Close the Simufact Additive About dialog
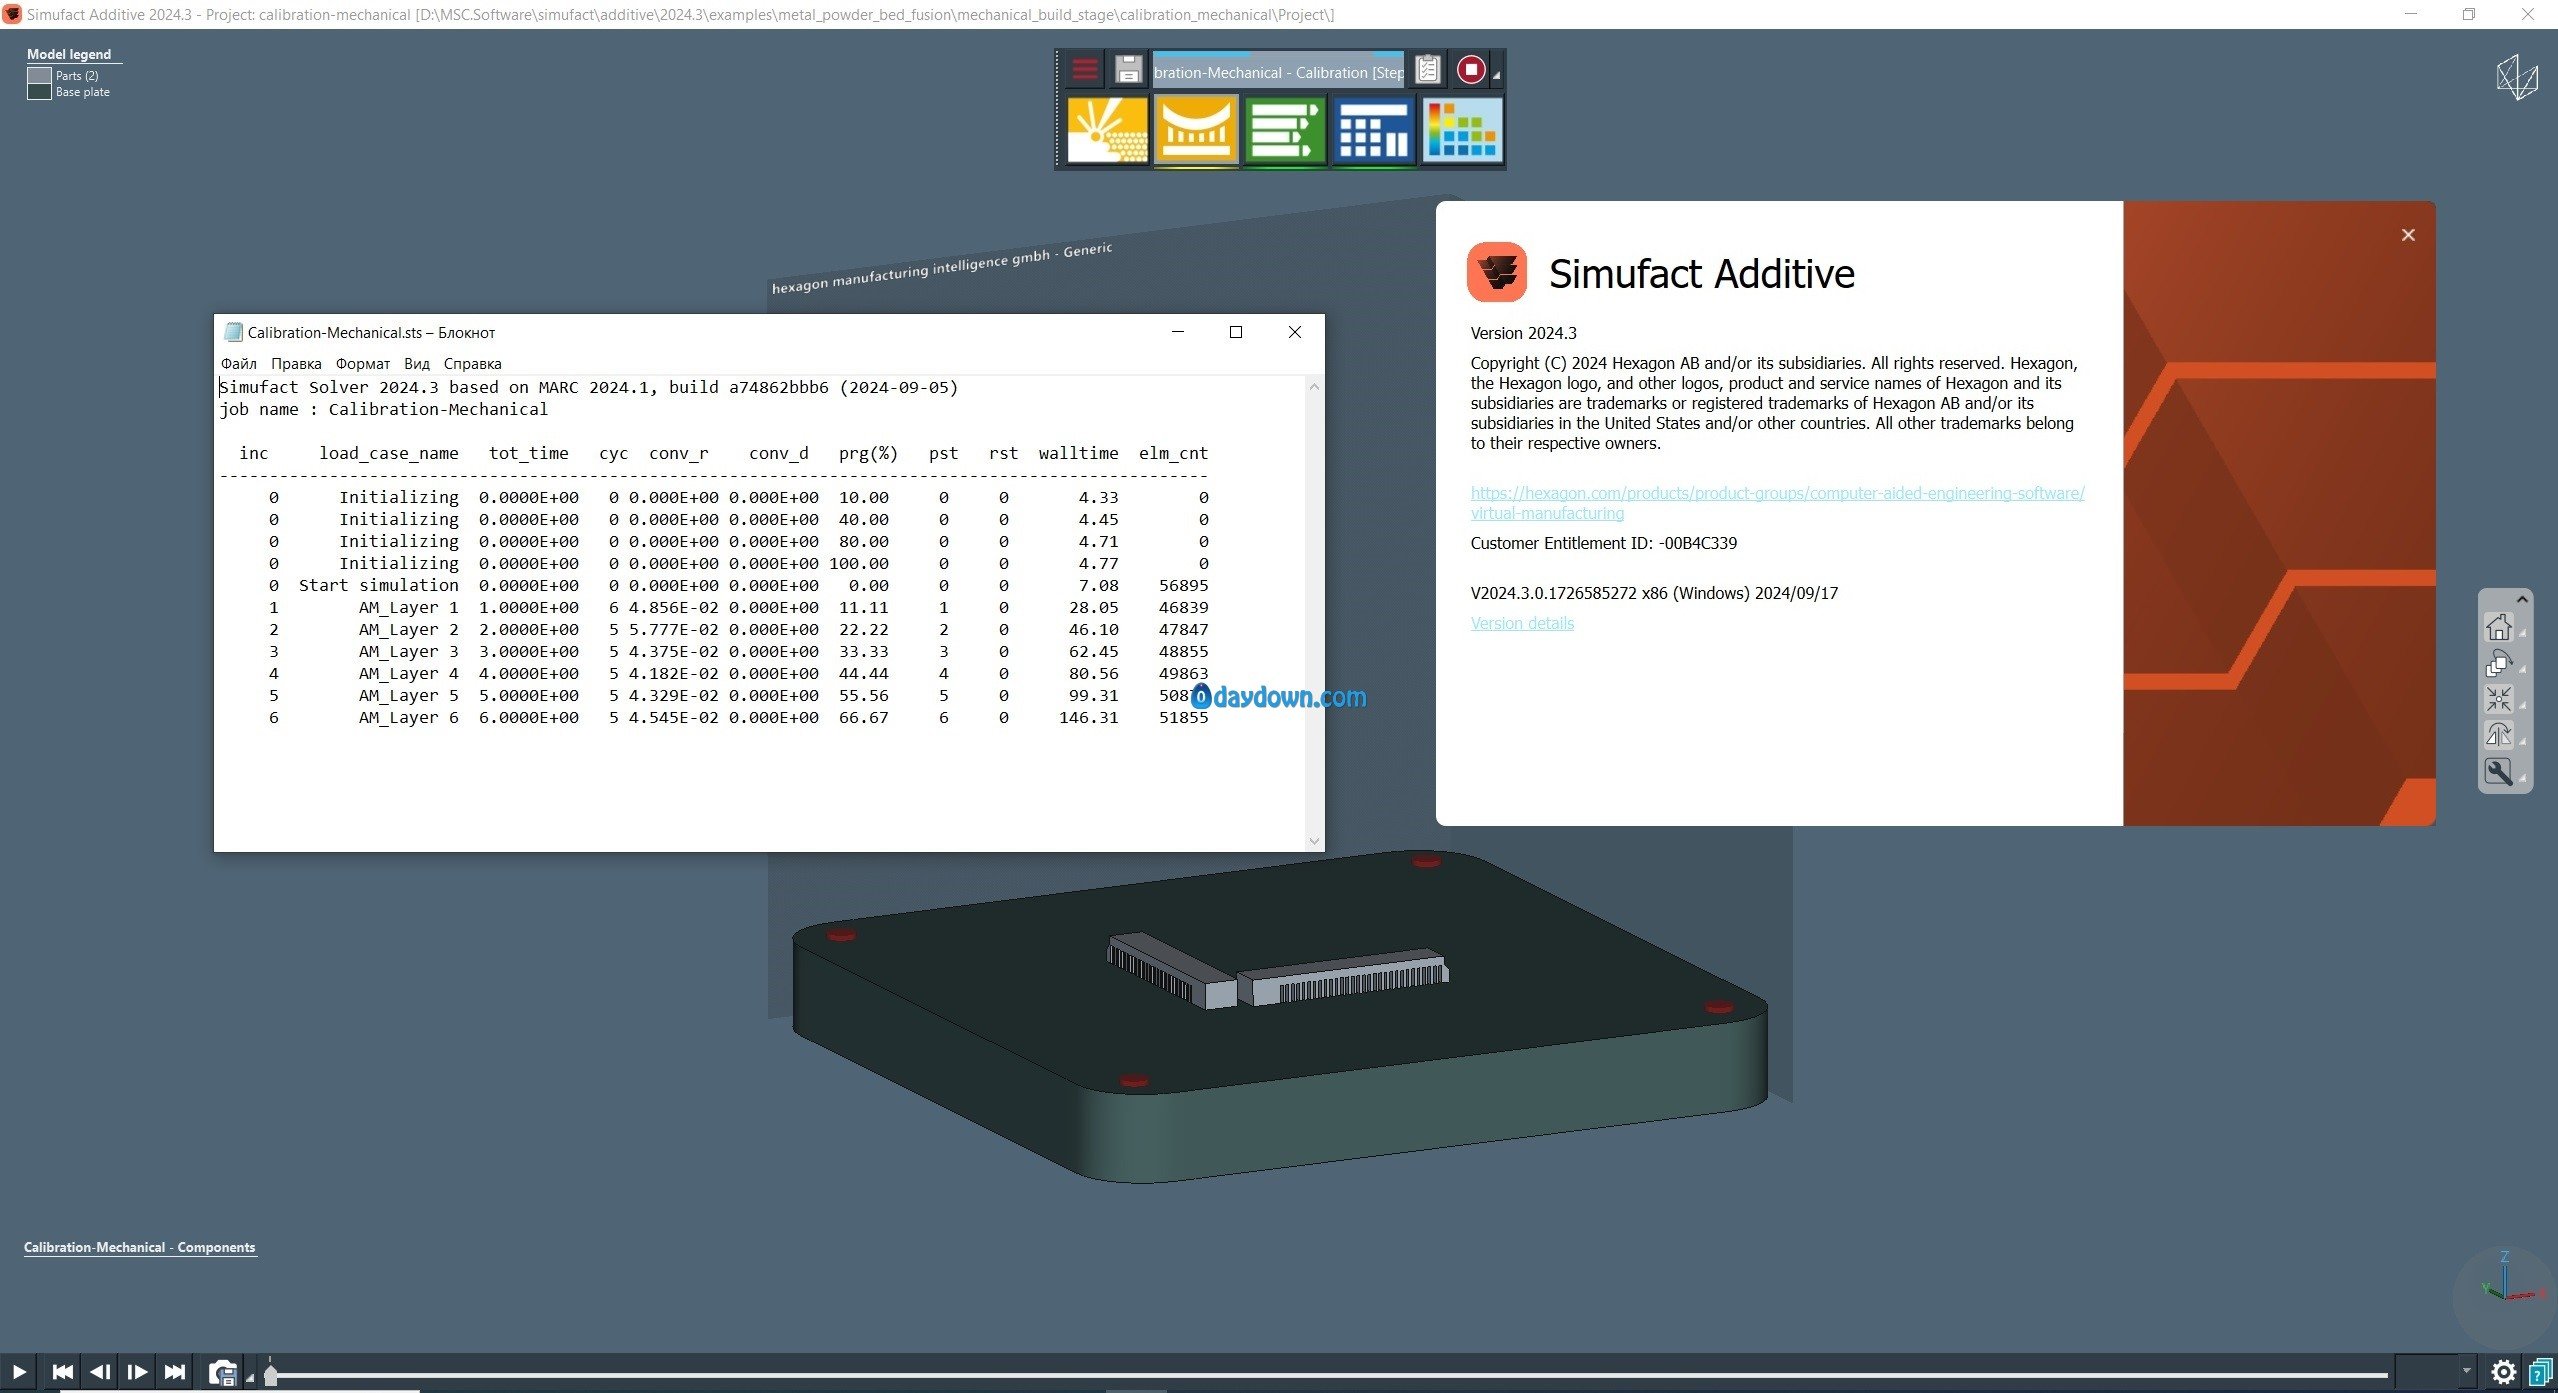The width and height of the screenshot is (2558, 1393). pos(2408,235)
